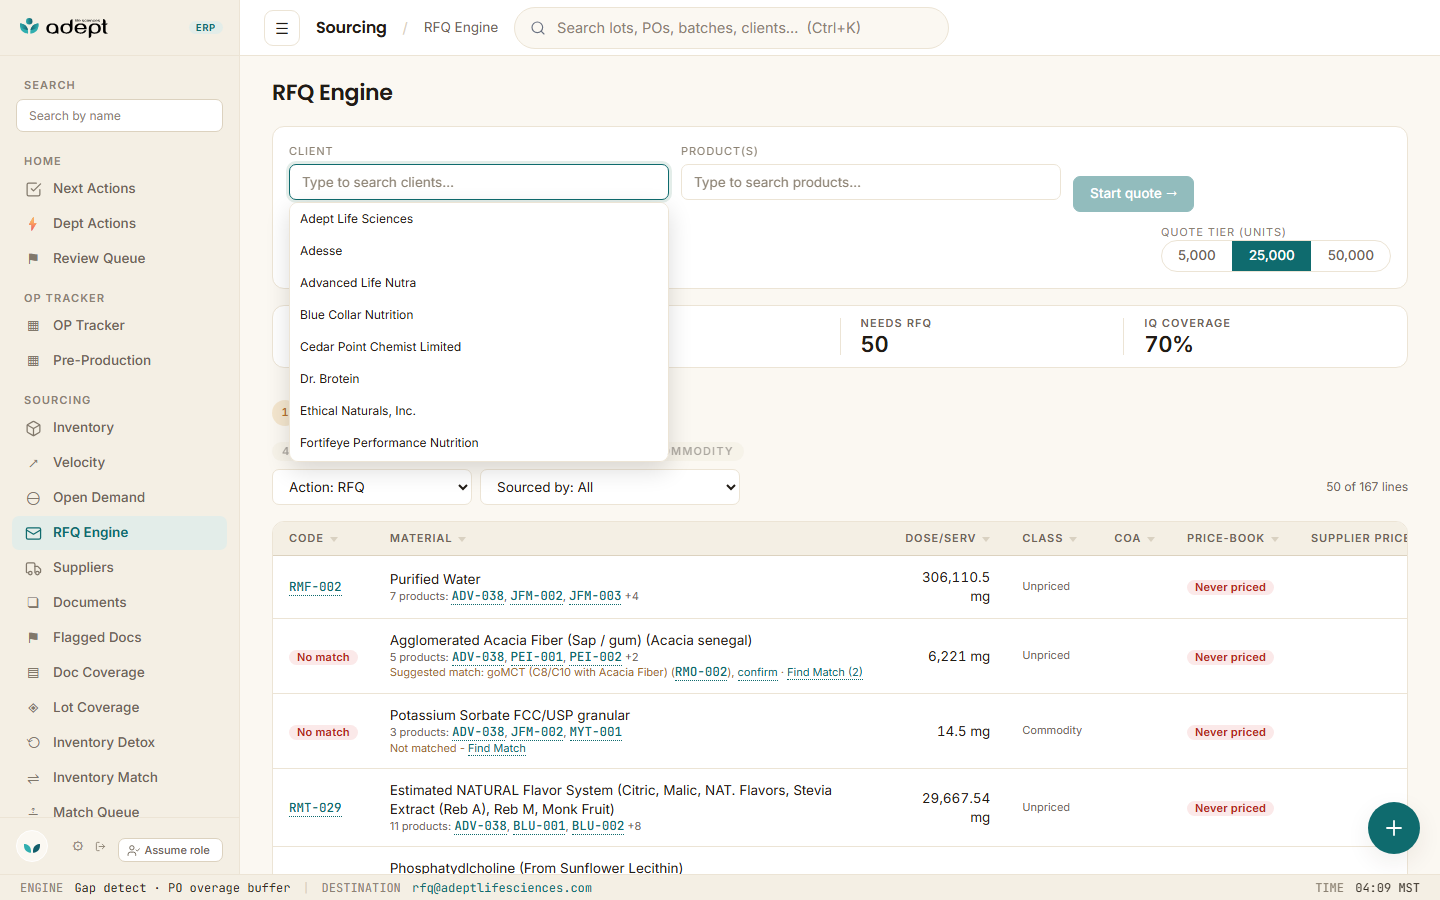Choose Adesse from the client list
Image resolution: width=1440 pixels, height=900 pixels.
479,251
